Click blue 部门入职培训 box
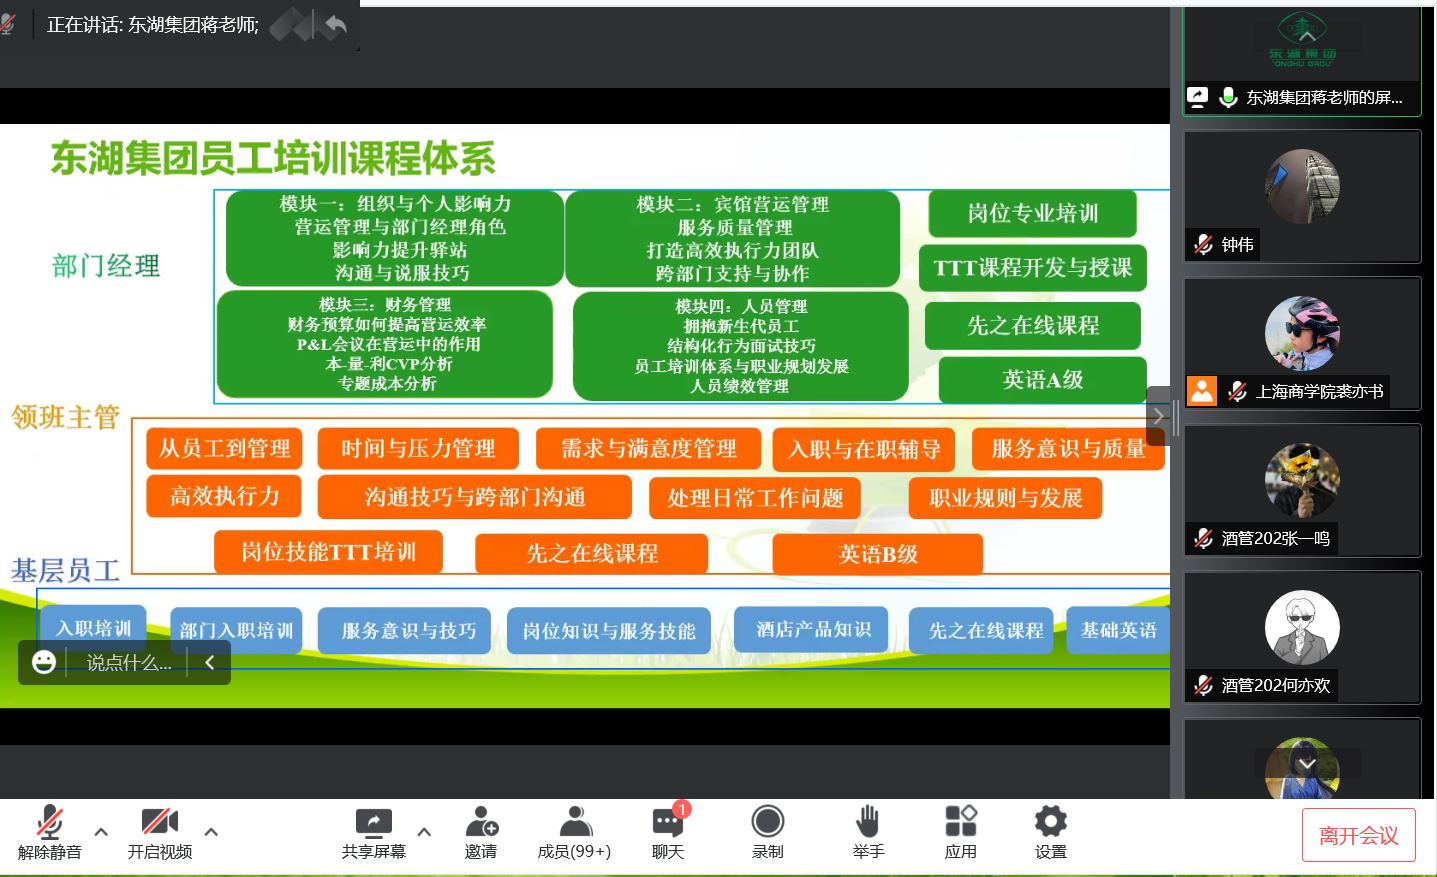 [x=236, y=630]
